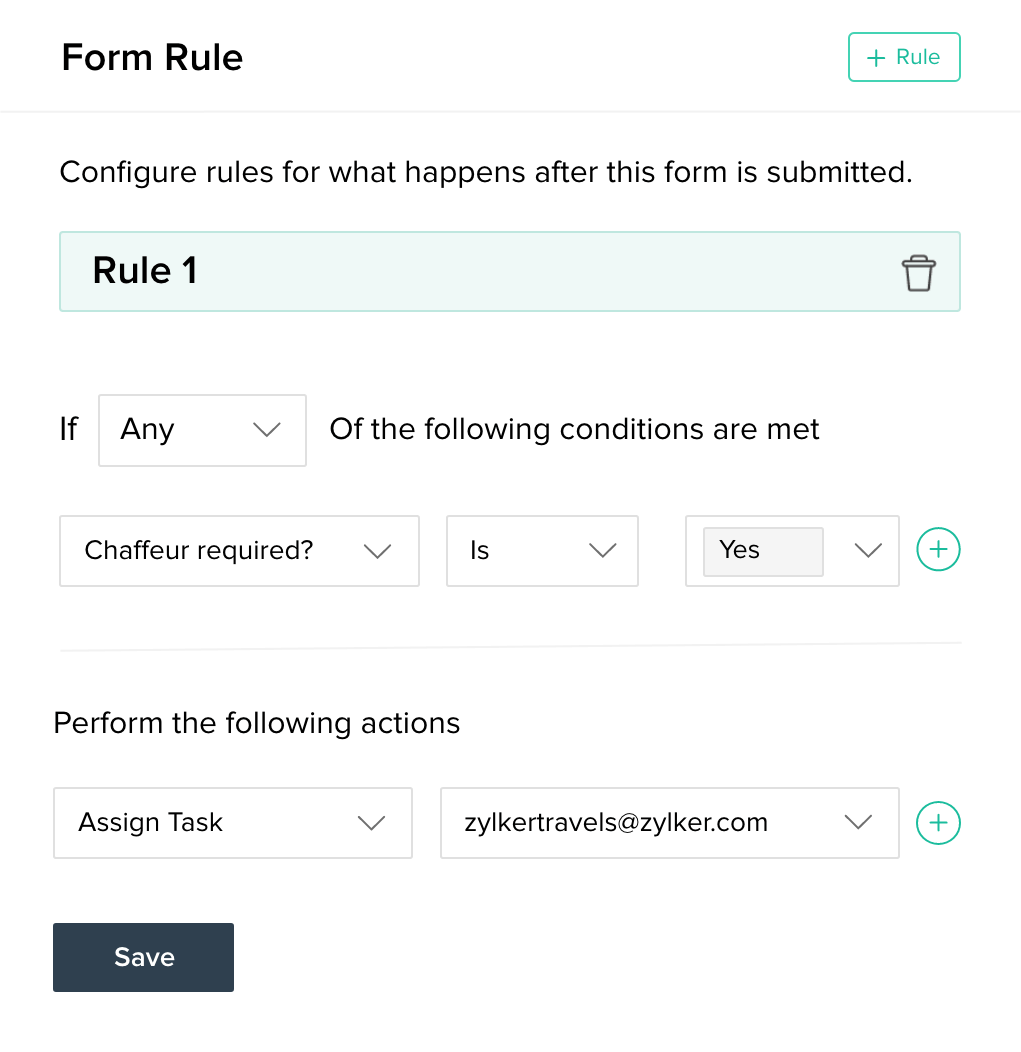Delete Rule 1 using the trash icon
The height and width of the screenshot is (1052, 1021).
click(918, 273)
